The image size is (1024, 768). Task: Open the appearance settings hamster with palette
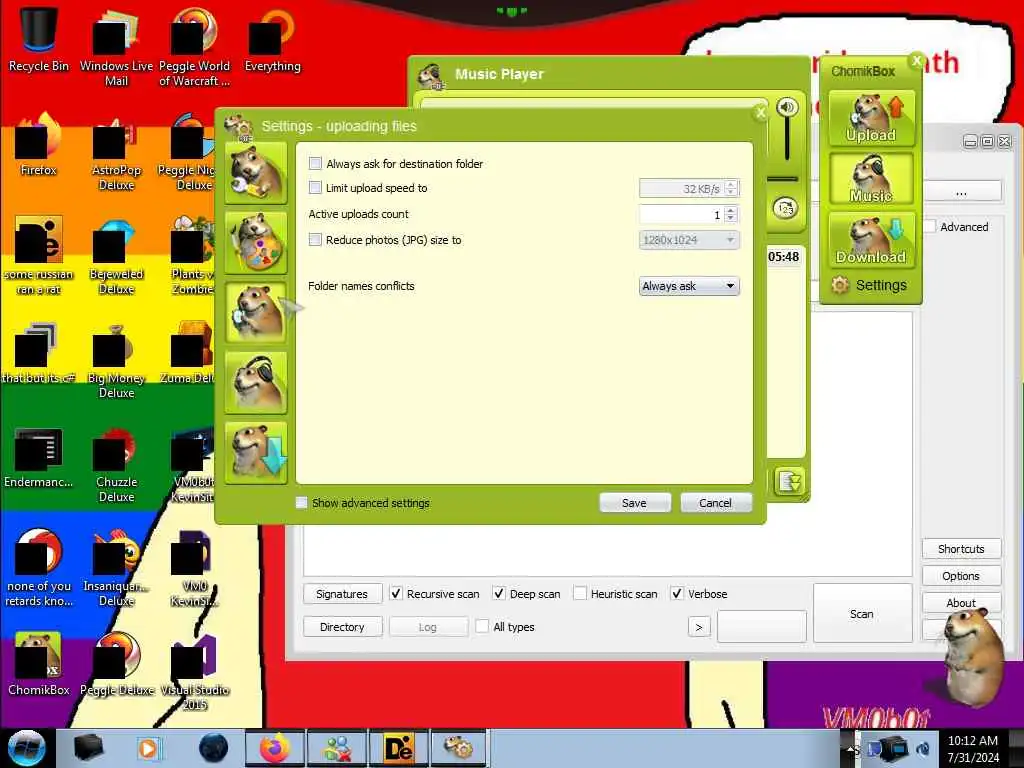click(256, 243)
